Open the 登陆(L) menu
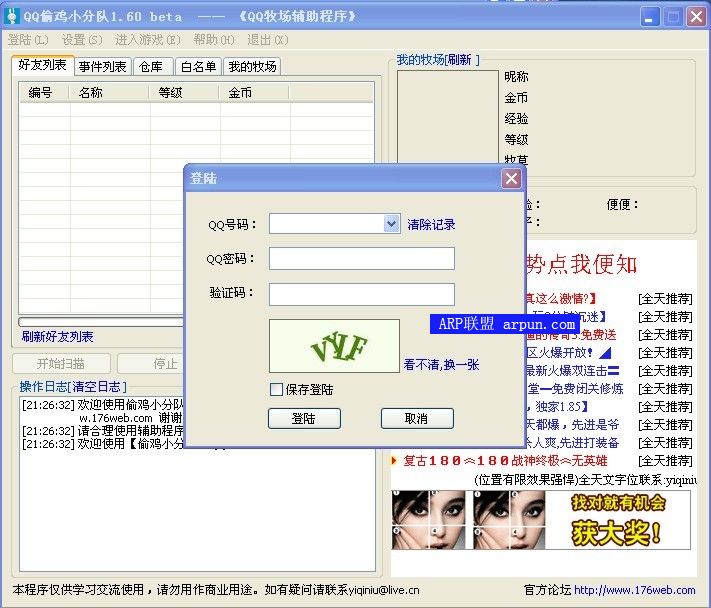711x608 pixels. 28,40
